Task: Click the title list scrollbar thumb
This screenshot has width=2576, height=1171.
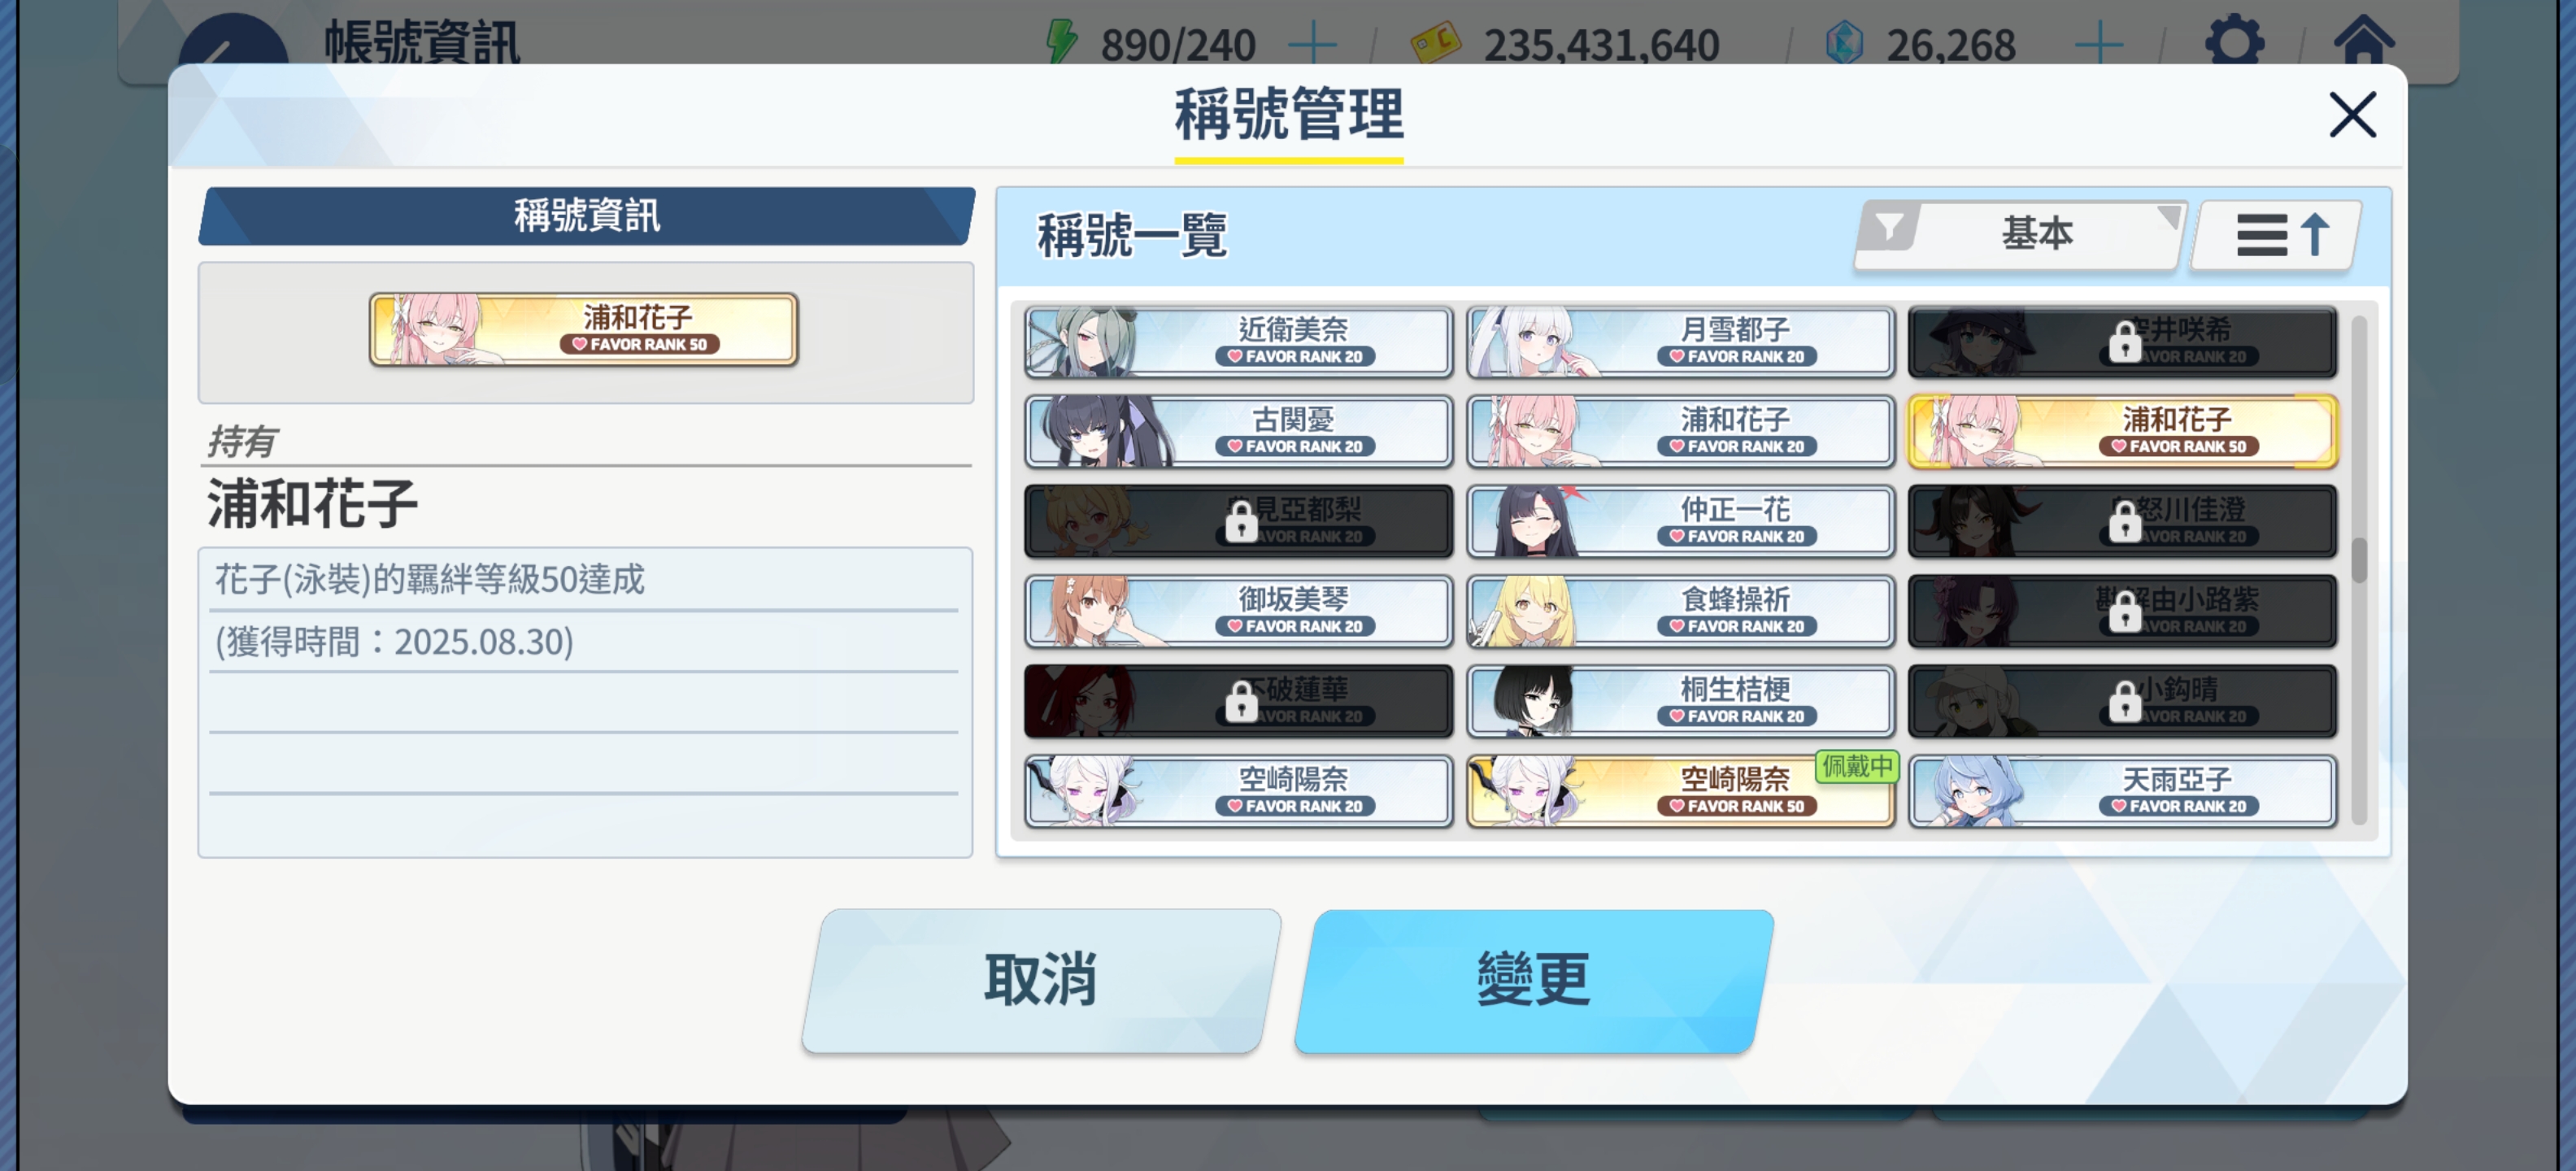Action: (2359, 560)
